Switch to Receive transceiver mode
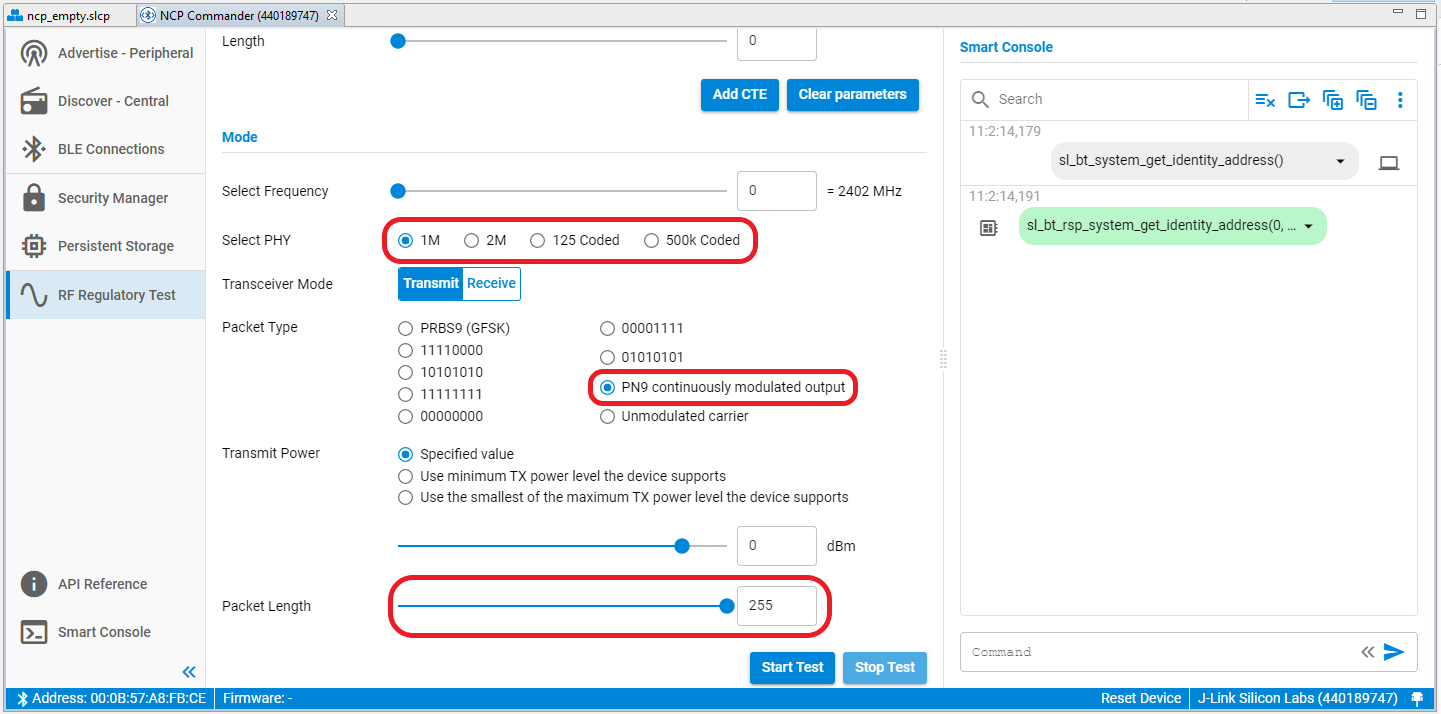The image size is (1441, 714). coord(490,283)
